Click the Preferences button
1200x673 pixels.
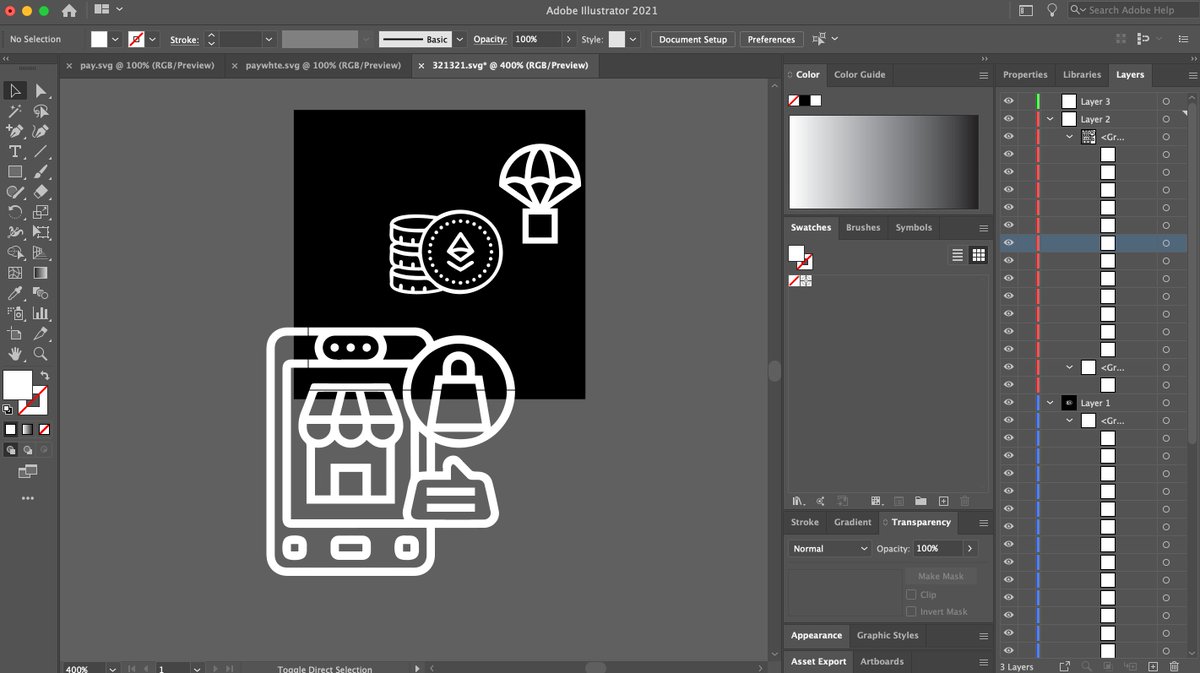click(x=771, y=39)
